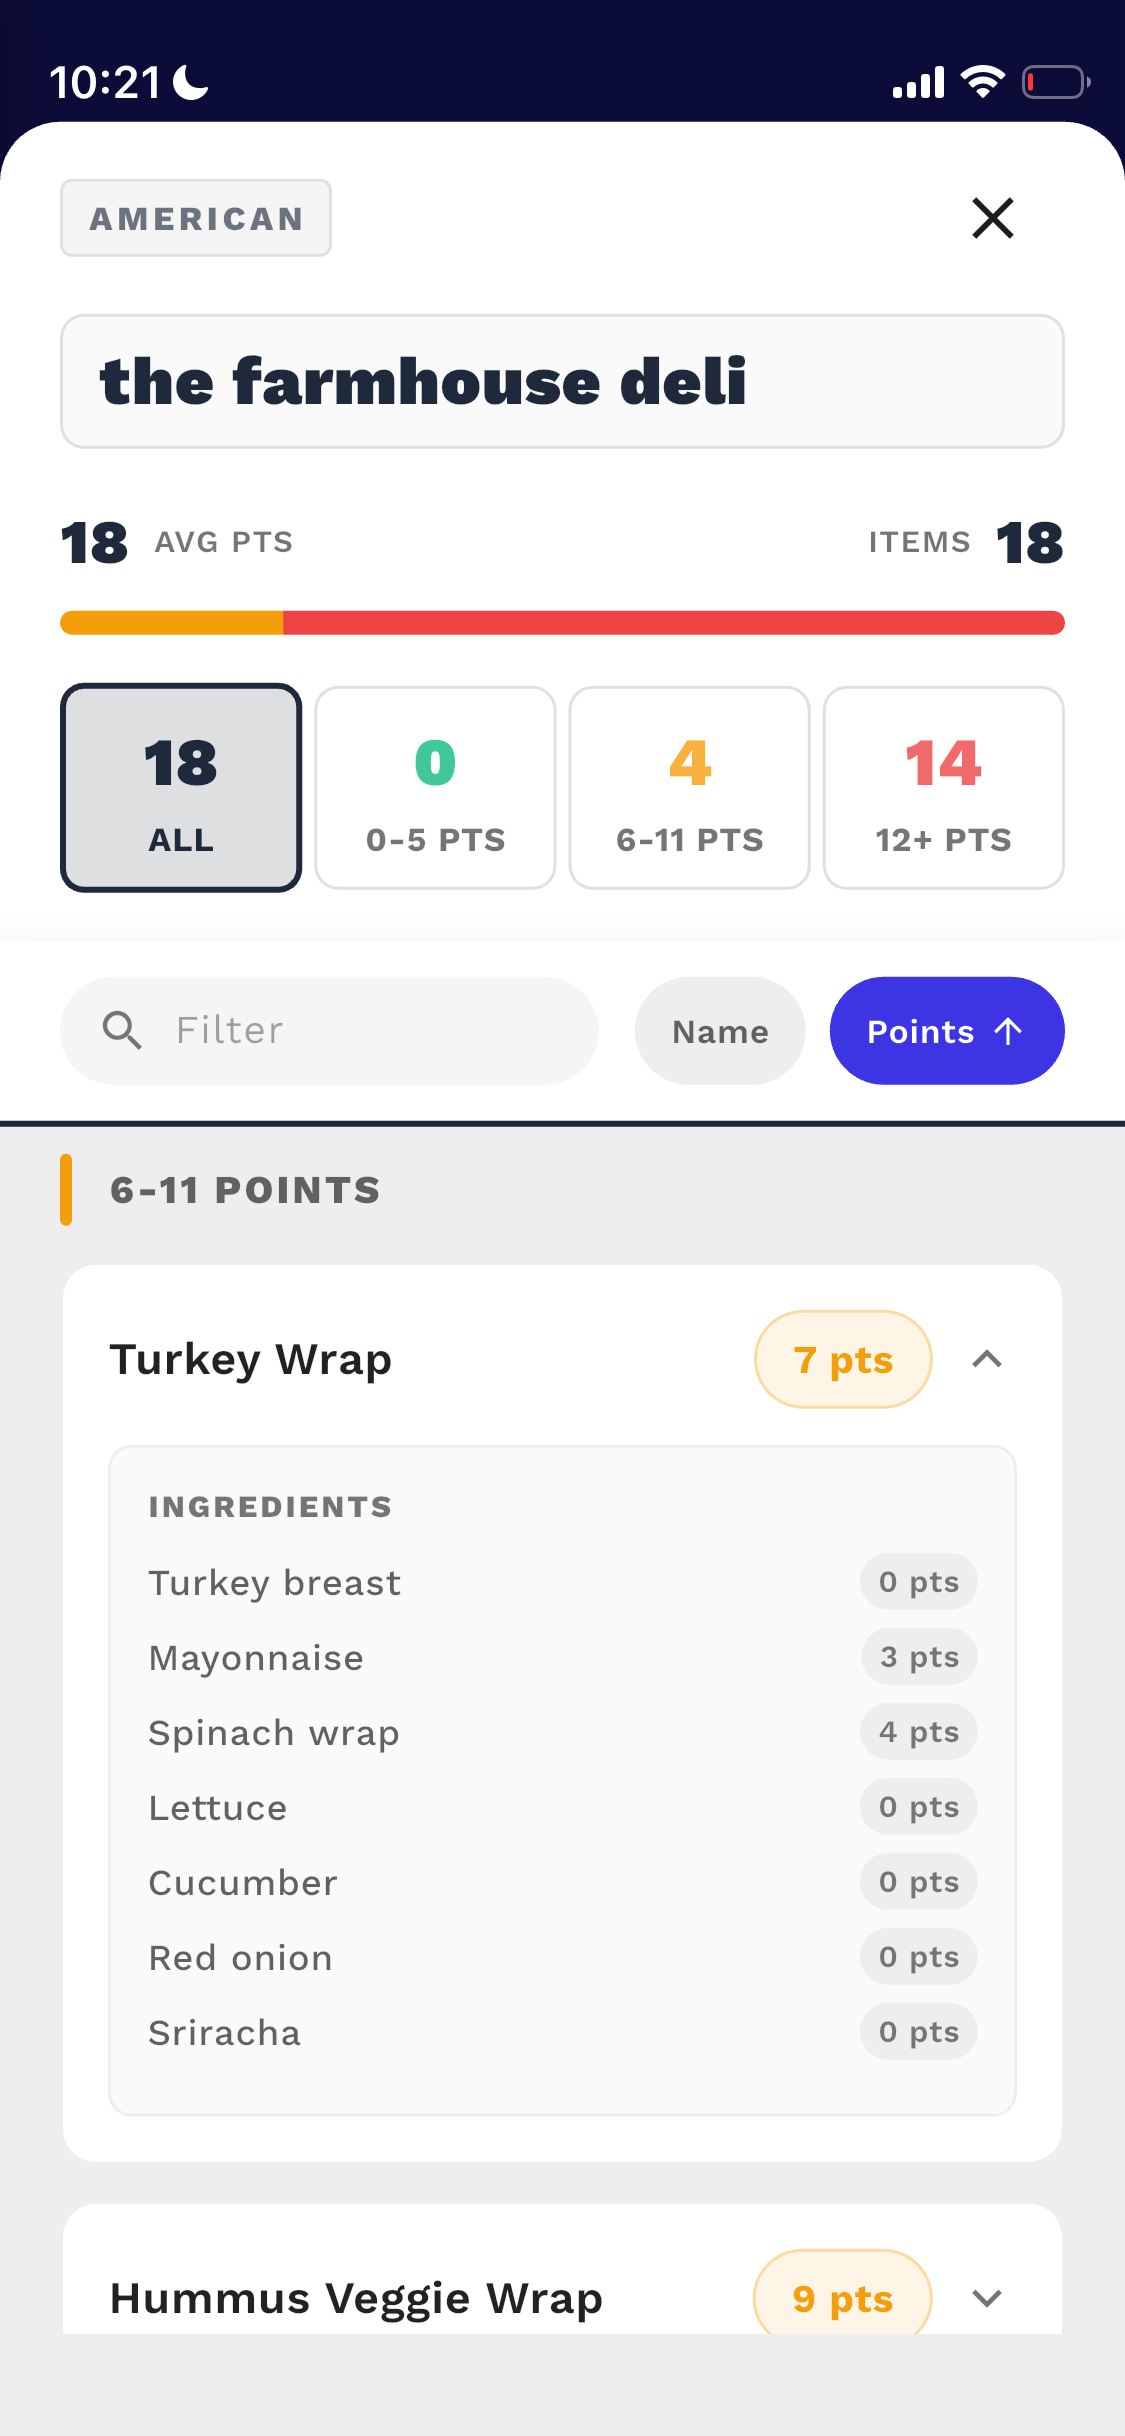Tap the 7 pts badge on Turkey Wrap

[x=842, y=1359]
